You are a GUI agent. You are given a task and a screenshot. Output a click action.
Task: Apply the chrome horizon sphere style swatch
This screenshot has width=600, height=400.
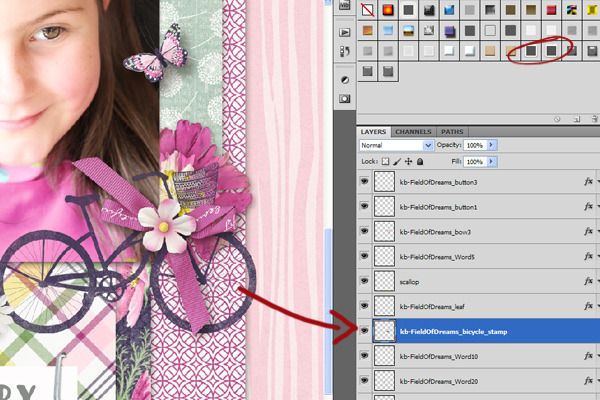pos(408,31)
